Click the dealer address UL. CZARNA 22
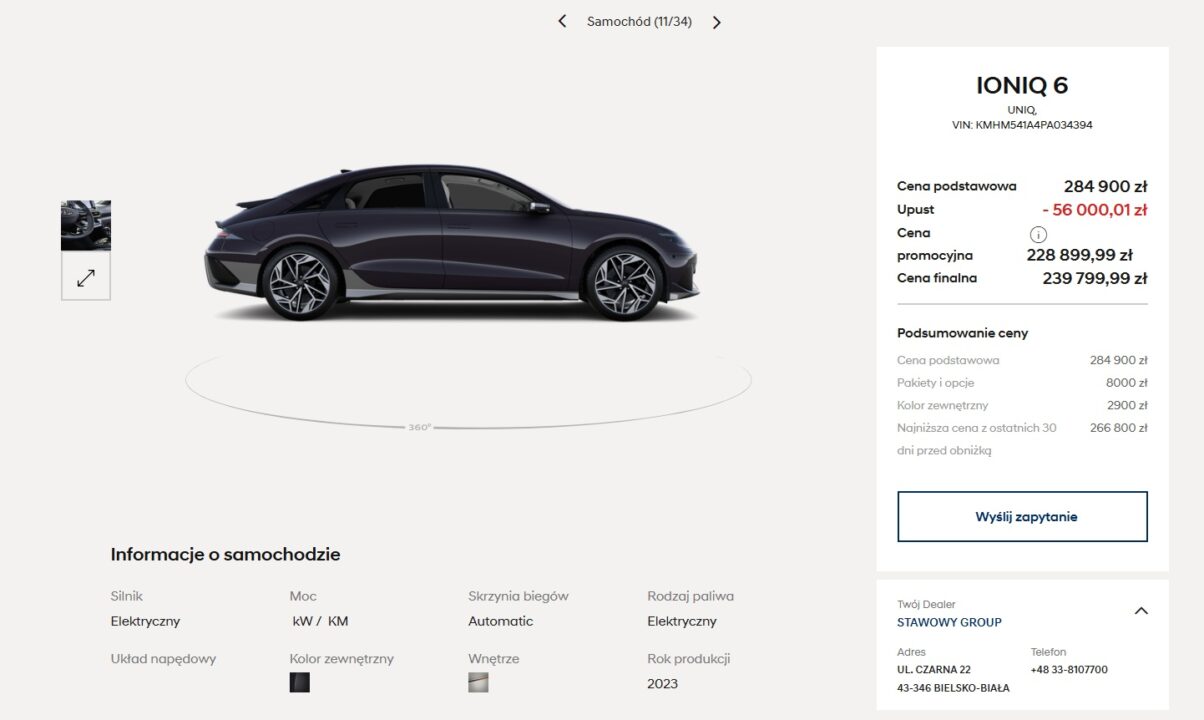1204x720 pixels. coord(934,670)
